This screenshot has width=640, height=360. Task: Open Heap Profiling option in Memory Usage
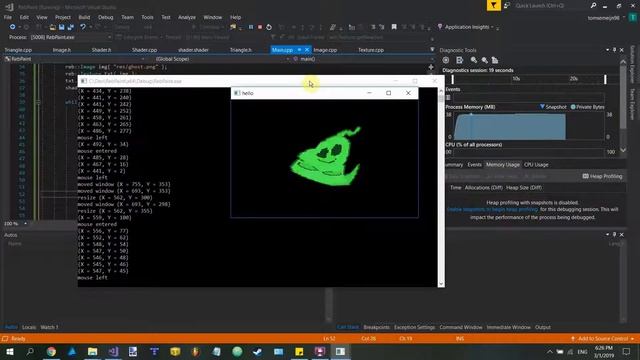click(602, 176)
